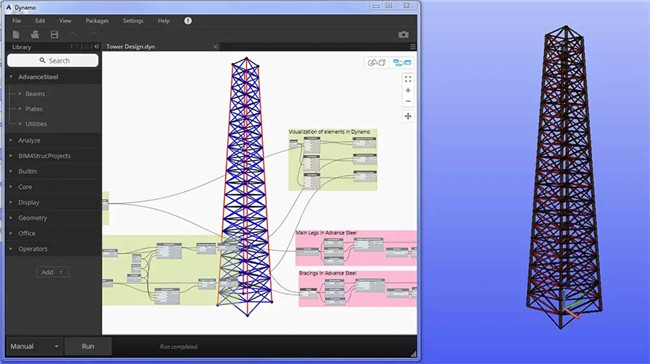Click the Run button
The width and height of the screenshot is (650, 364).
pyautogui.click(x=88, y=346)
